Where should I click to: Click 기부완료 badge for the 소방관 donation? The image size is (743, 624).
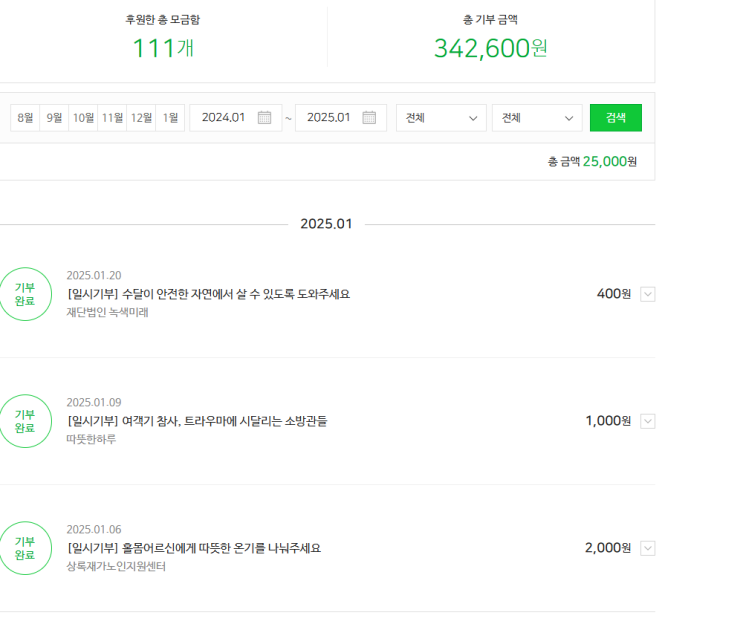25,421
